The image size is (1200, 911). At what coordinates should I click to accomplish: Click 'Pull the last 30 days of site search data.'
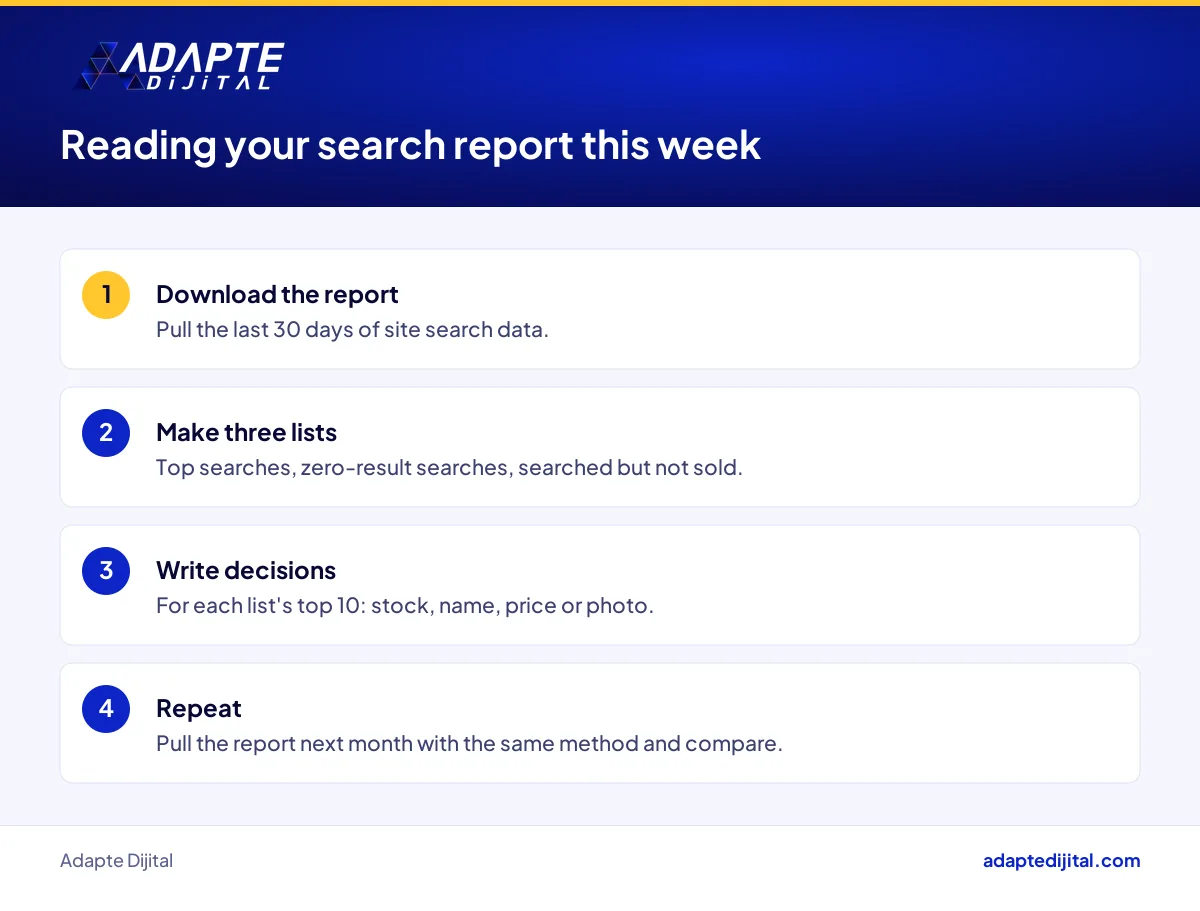coord(352,329)
